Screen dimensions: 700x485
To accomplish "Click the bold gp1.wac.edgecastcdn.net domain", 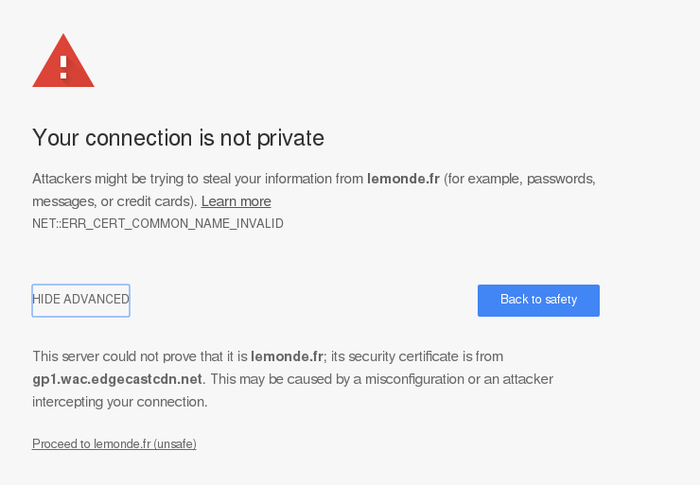I will point(117,379).
